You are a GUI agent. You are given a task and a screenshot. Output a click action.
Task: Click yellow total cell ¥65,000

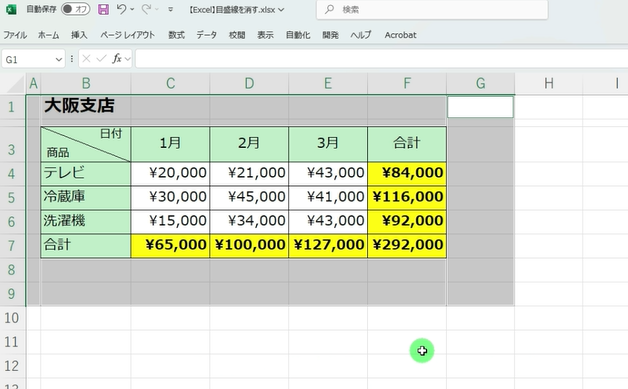coord(170,246)
